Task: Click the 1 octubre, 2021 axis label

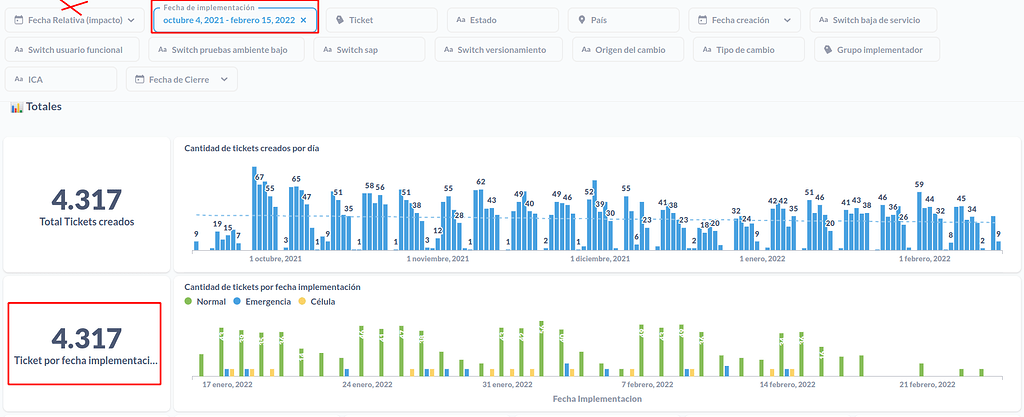Action: click(x=276, y=259)
